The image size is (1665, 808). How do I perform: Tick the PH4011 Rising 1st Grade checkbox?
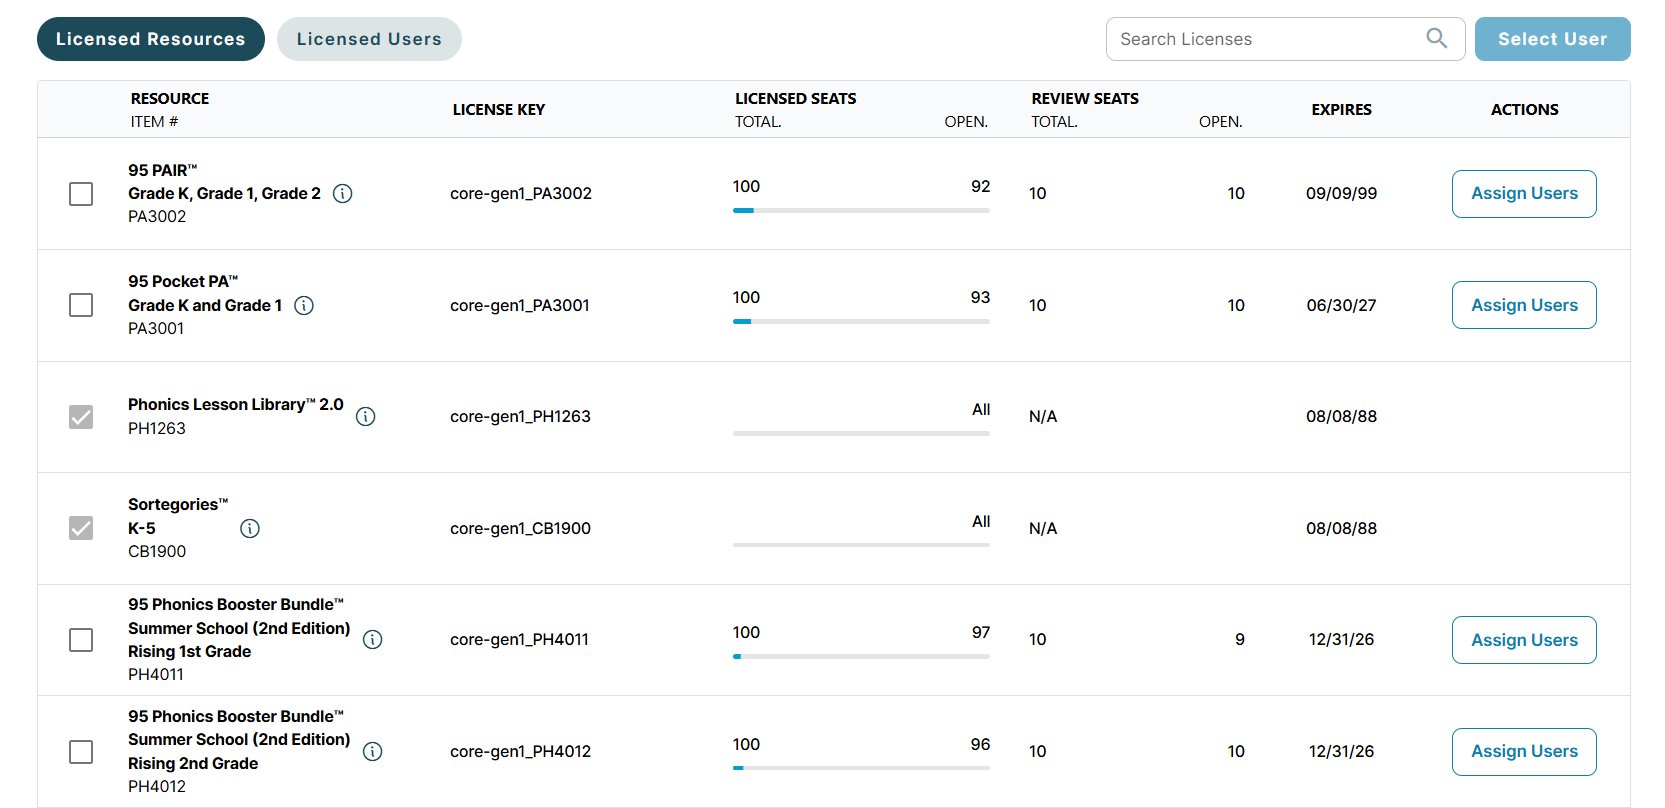pyautogui.click(x=81, y=640)
